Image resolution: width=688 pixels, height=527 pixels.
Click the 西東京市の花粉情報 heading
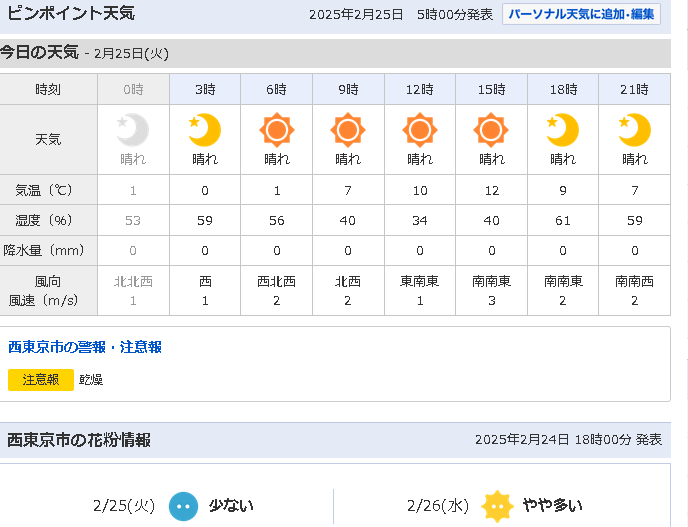pos(79,440)
